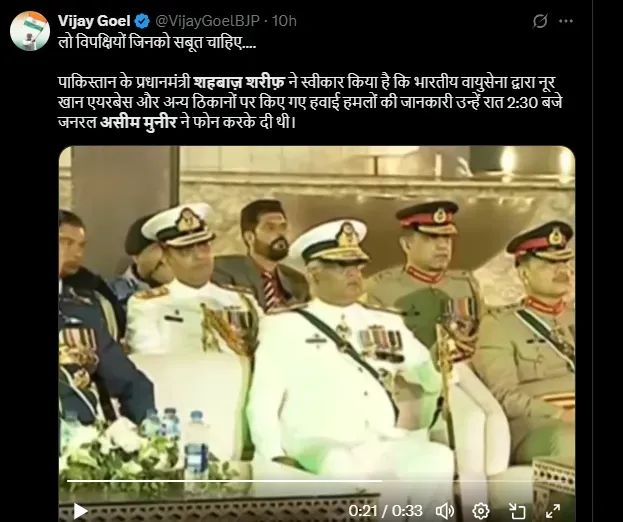Screen dimensions: 623x522
Task: Open Vijay Goel's profile picture
Action: (30, 31)
